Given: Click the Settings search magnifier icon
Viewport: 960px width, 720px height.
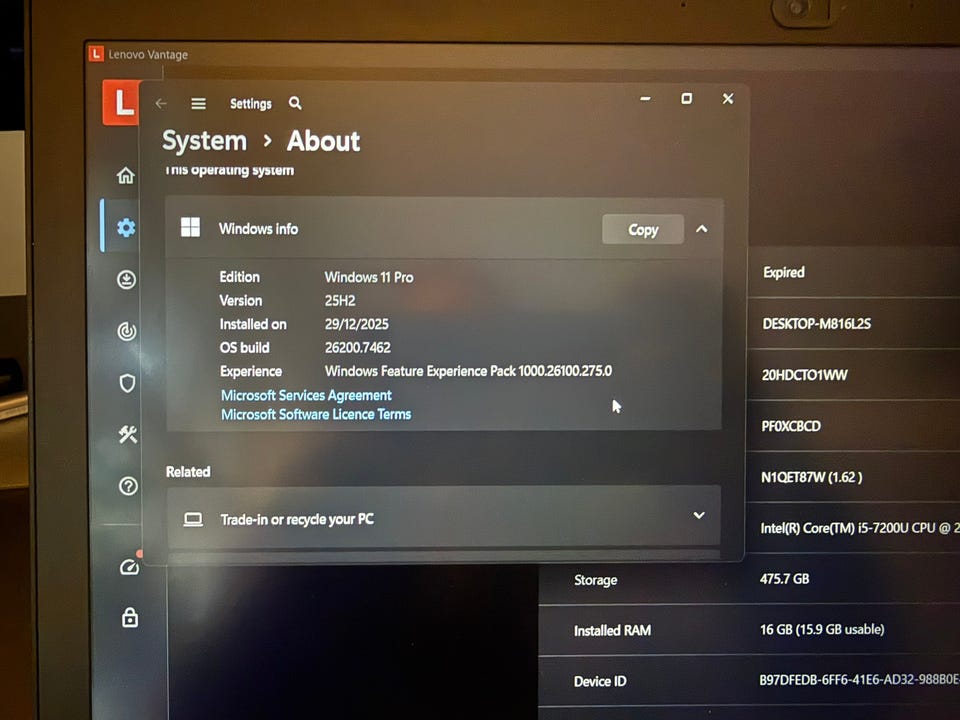Looking at the screenshot, I should pos(295,103).
